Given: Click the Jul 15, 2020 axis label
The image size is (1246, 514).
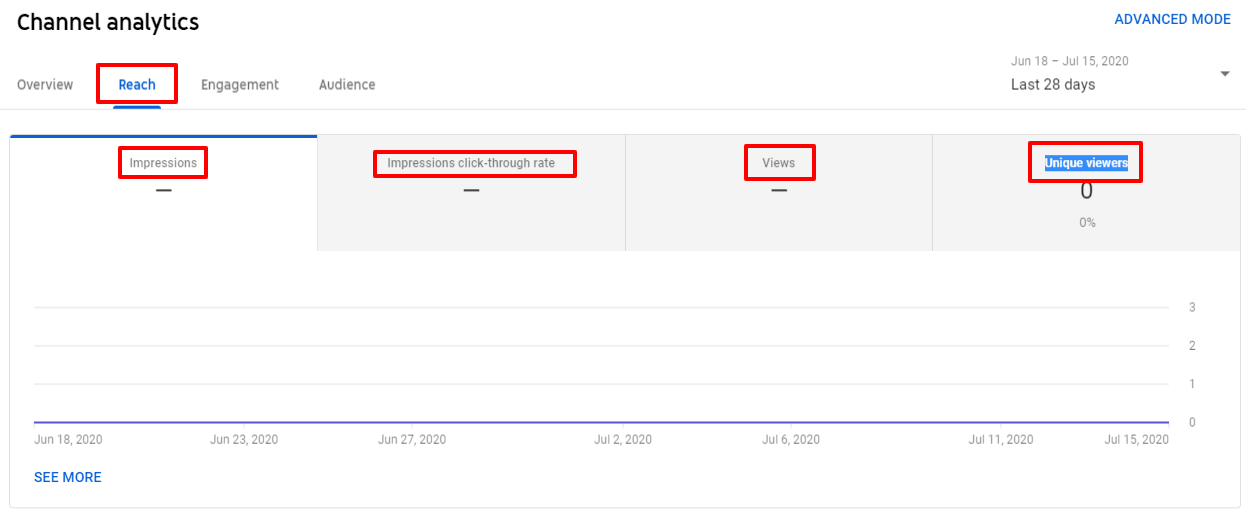Looking at the screenshot, I should point(1136,440).
